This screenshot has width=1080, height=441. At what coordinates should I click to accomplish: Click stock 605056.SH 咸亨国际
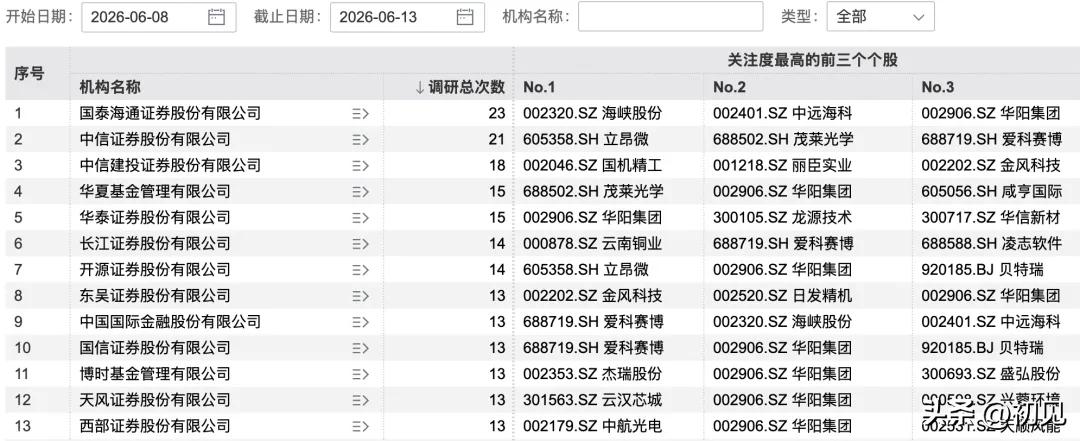pyautogui.click(x=991, y=192)
